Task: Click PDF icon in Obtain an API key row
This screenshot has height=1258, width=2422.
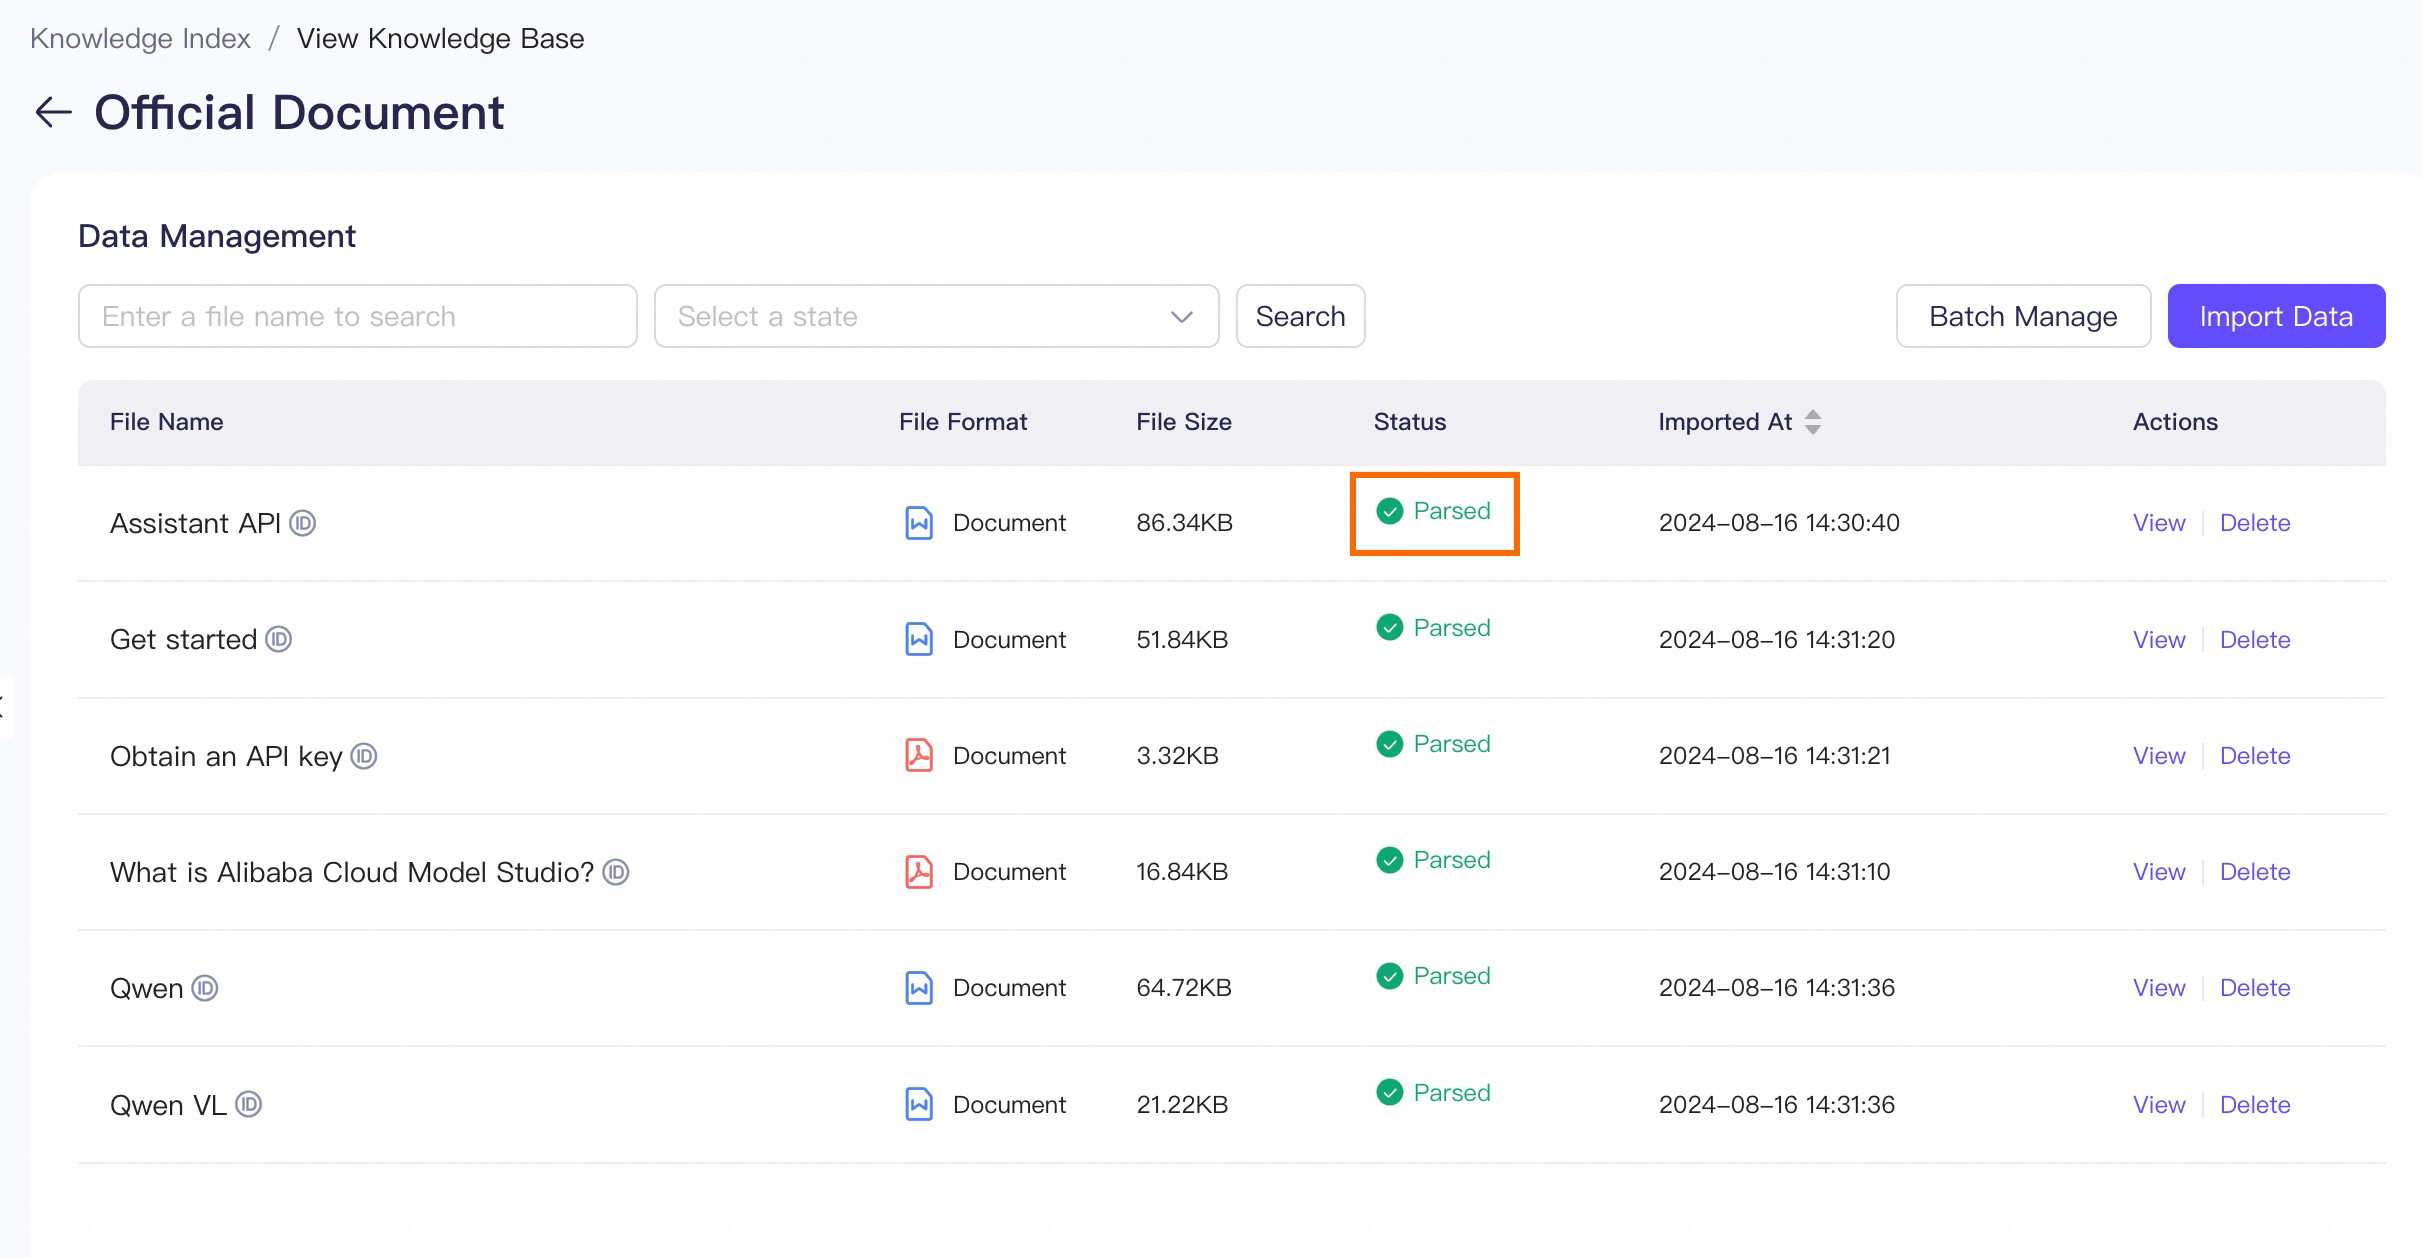Action: 919,755
